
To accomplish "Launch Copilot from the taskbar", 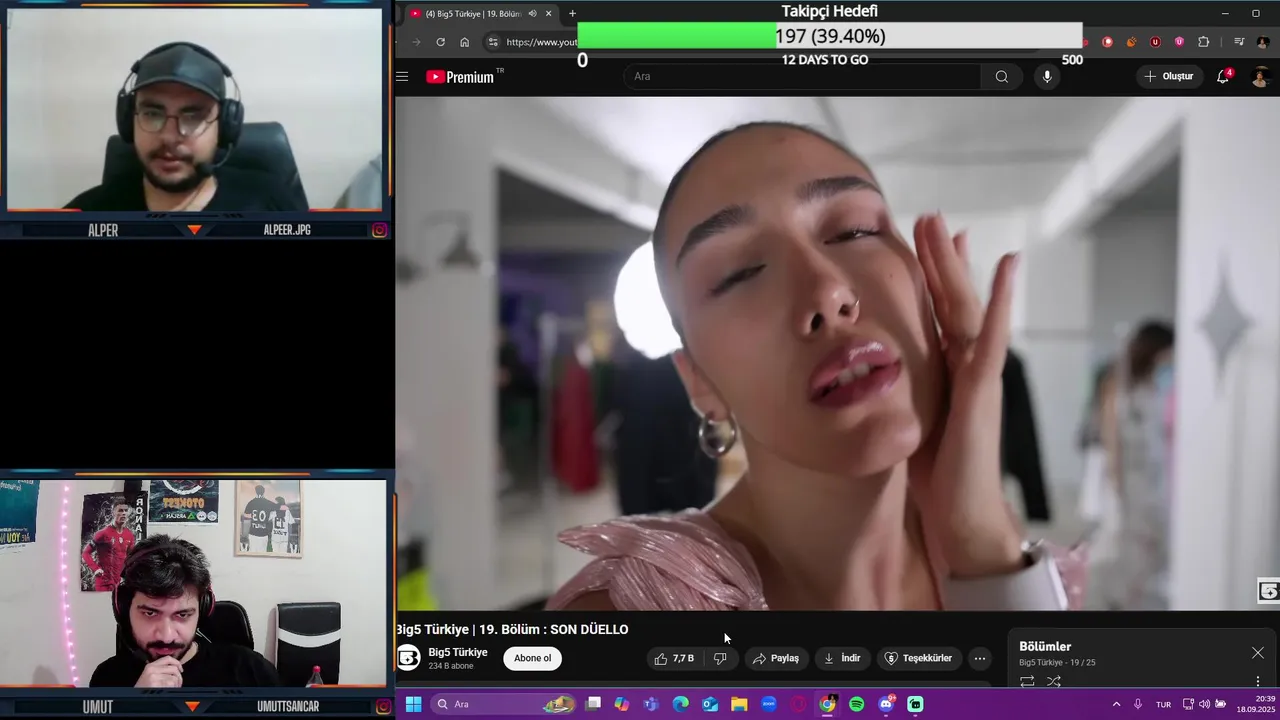I will 622,704.
